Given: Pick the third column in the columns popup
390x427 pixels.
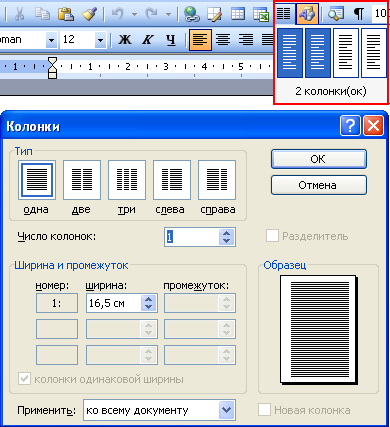Looking at the screenshot, I should (346, 53).
